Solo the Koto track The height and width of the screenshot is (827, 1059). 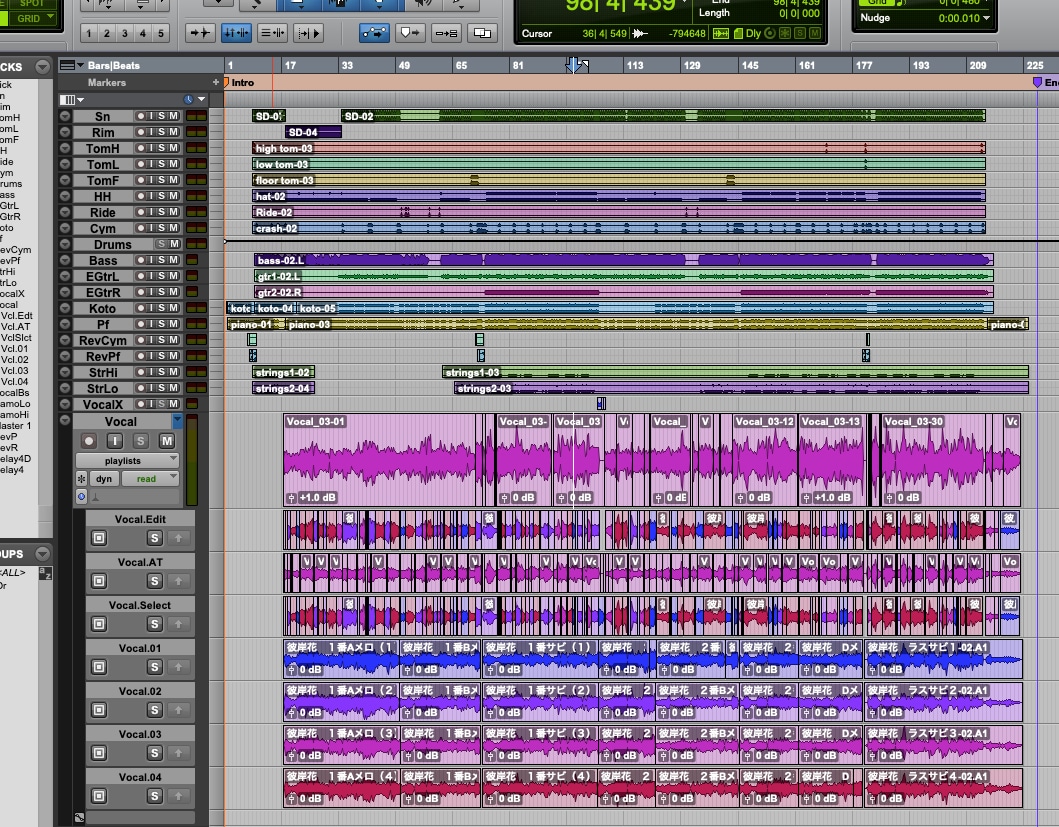pos(163,308)
